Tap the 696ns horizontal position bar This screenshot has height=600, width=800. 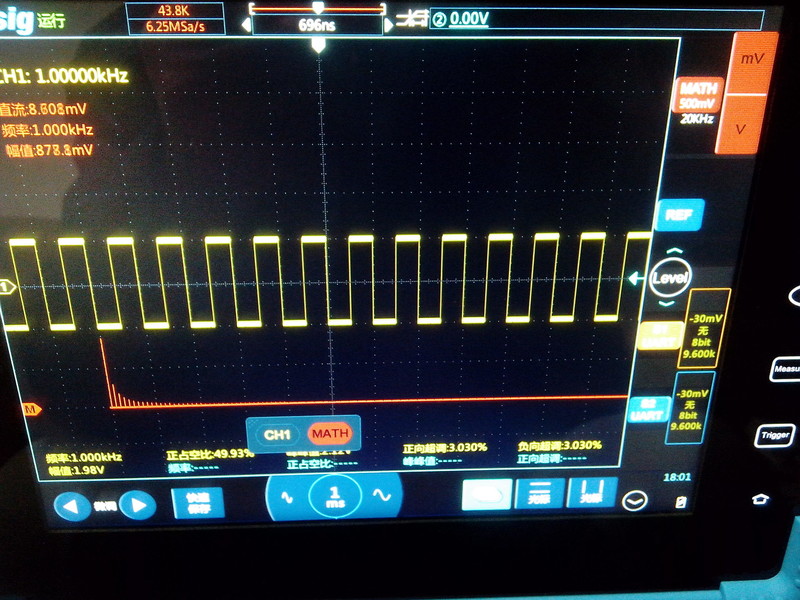317,25
